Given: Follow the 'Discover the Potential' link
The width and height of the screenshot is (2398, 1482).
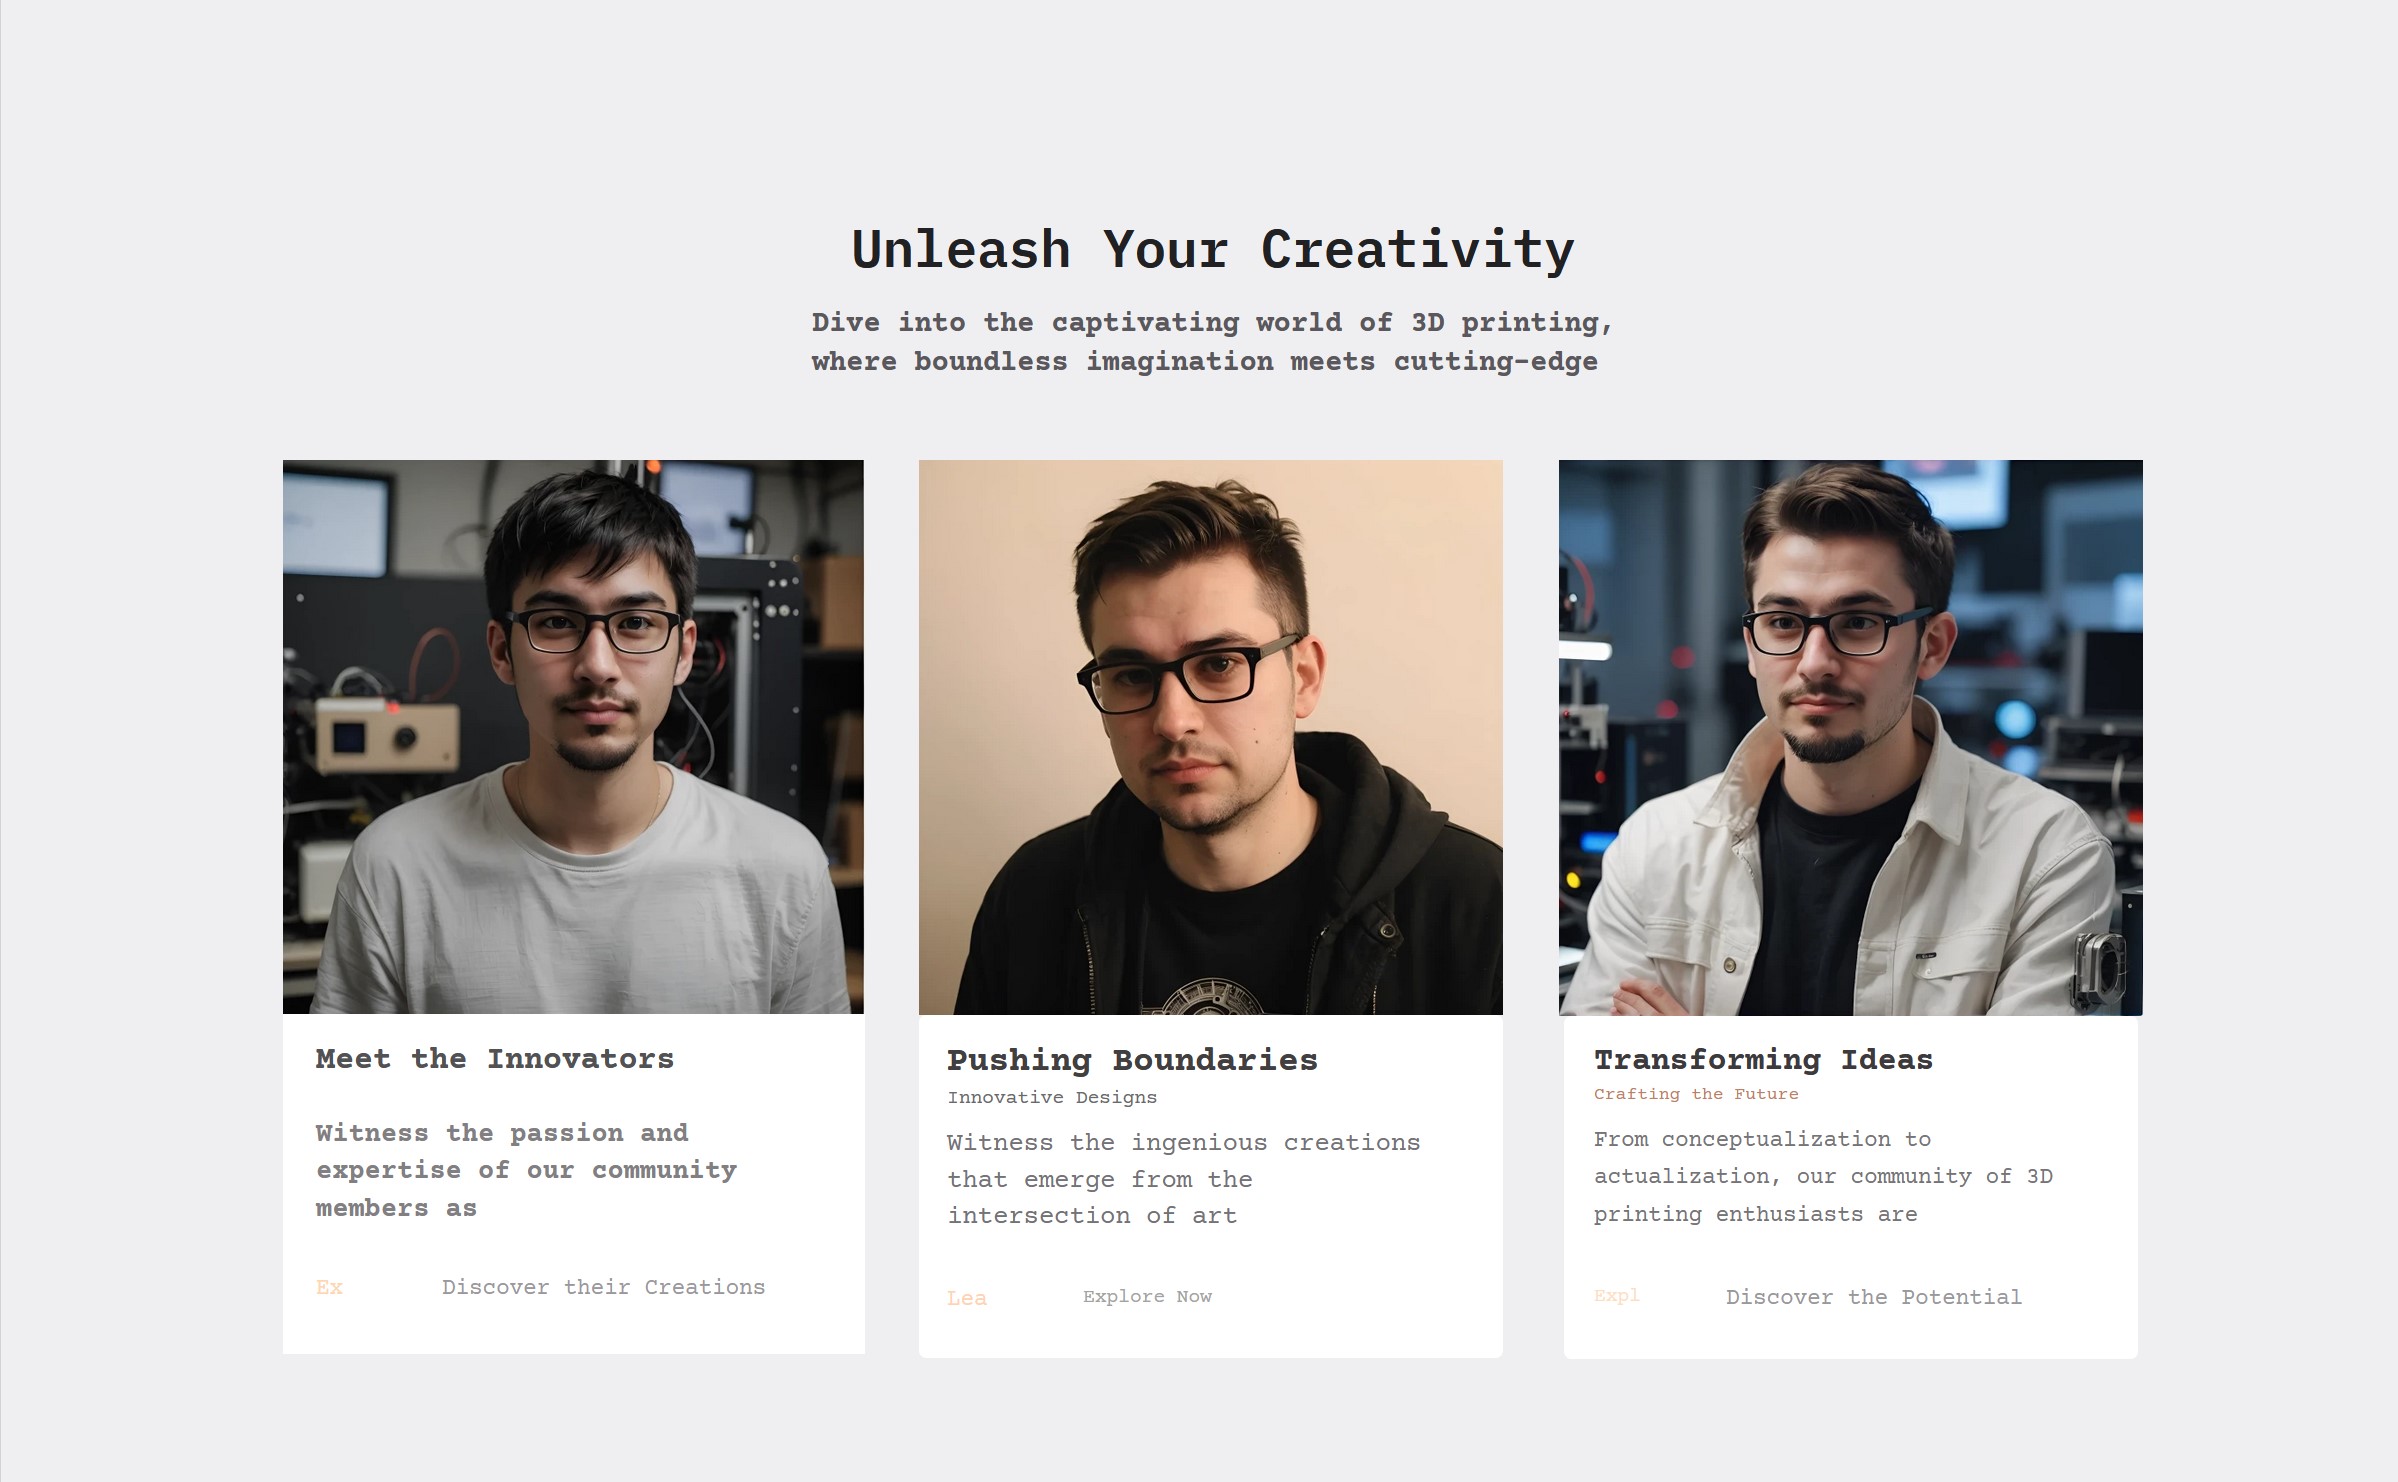Looking at the screenshot, I should coord(1873,1297).
